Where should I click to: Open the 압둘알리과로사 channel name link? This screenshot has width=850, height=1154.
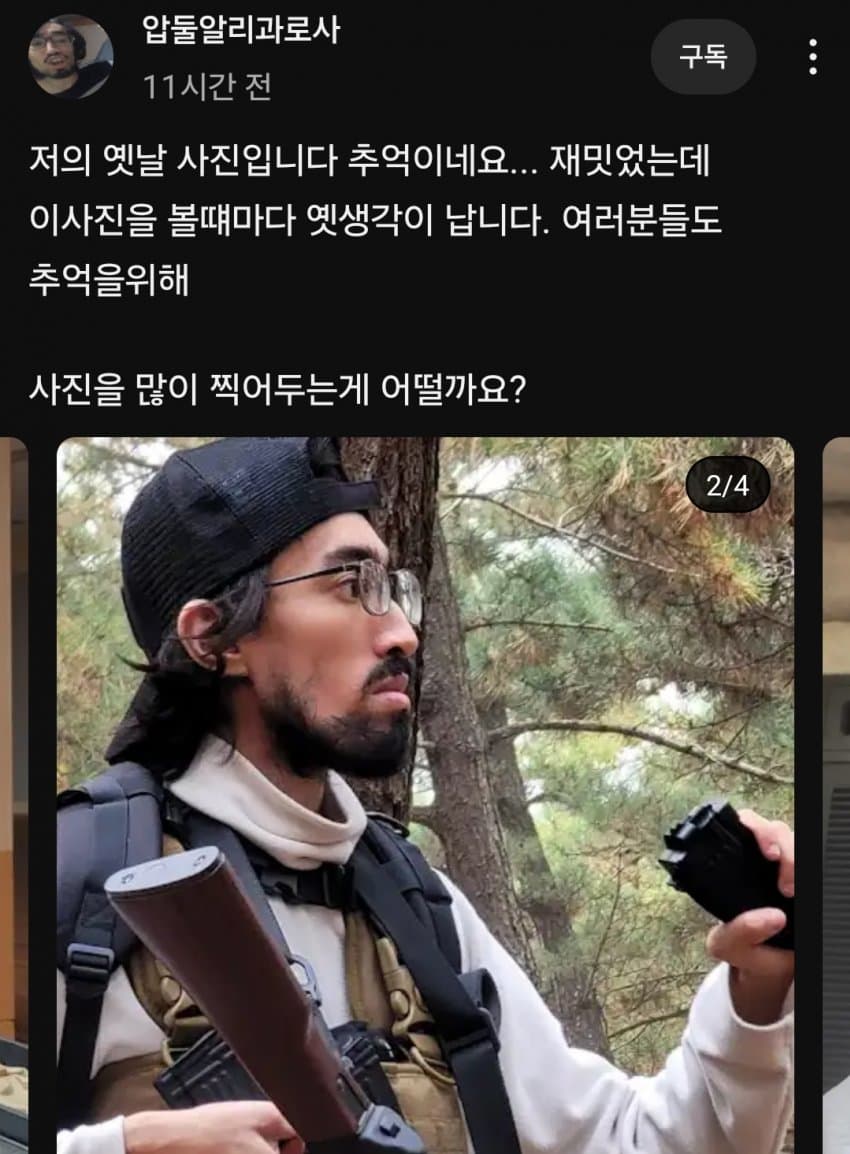(241, 30)
